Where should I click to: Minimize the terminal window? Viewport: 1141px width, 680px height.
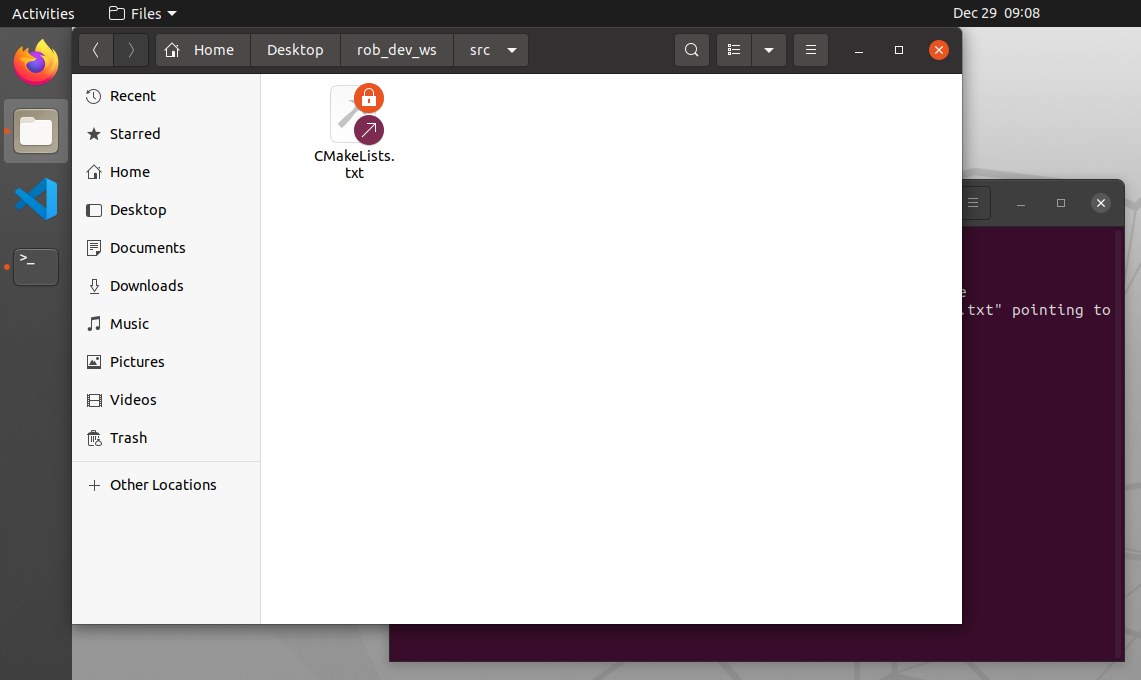(x=1021, y=203)
